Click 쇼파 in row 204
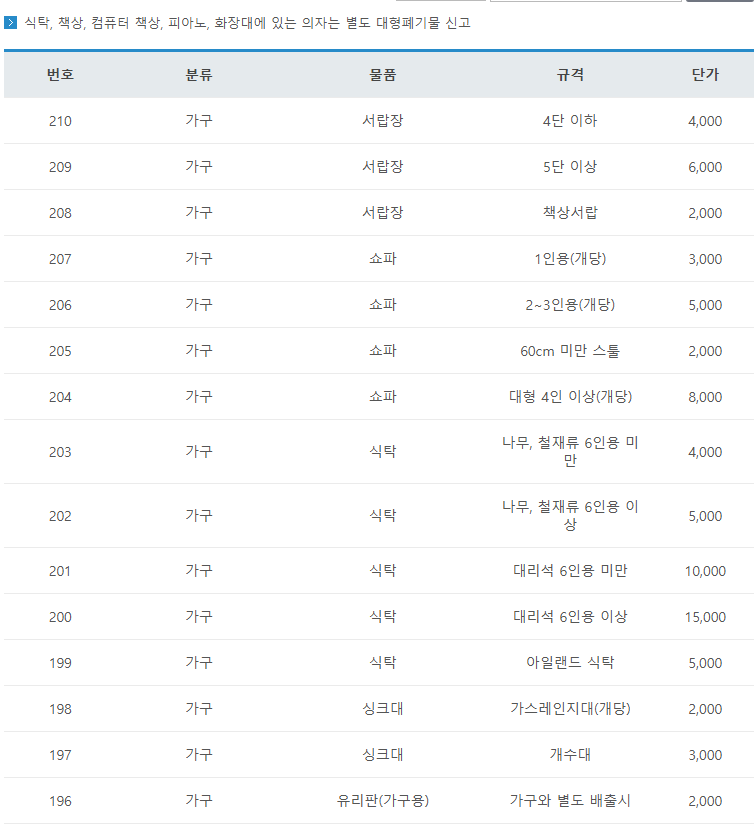Image resolution: width=755 pixels, height=826 pixels. tap(383, 397)
